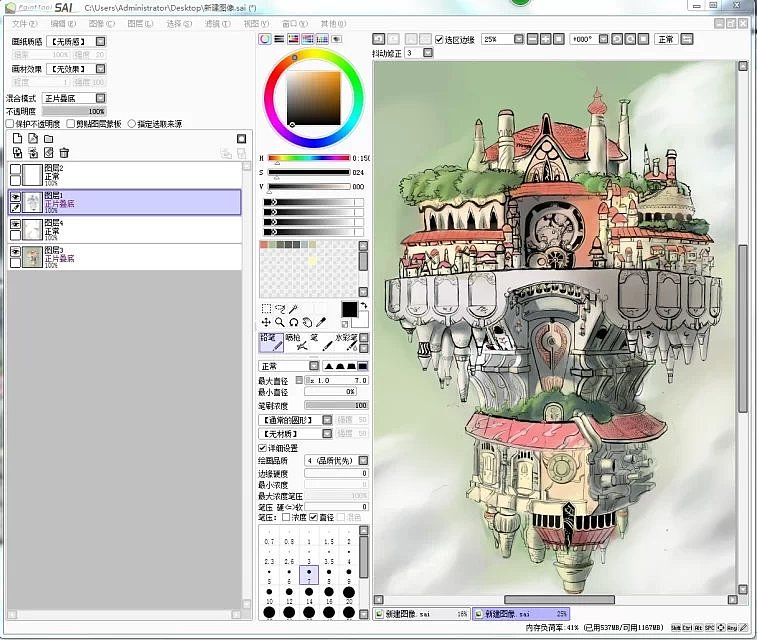Image resolution: width=757 pixels, height=640 pixels.
Task: Toggle 详细设置 checkbox
Action: point(262,448)
